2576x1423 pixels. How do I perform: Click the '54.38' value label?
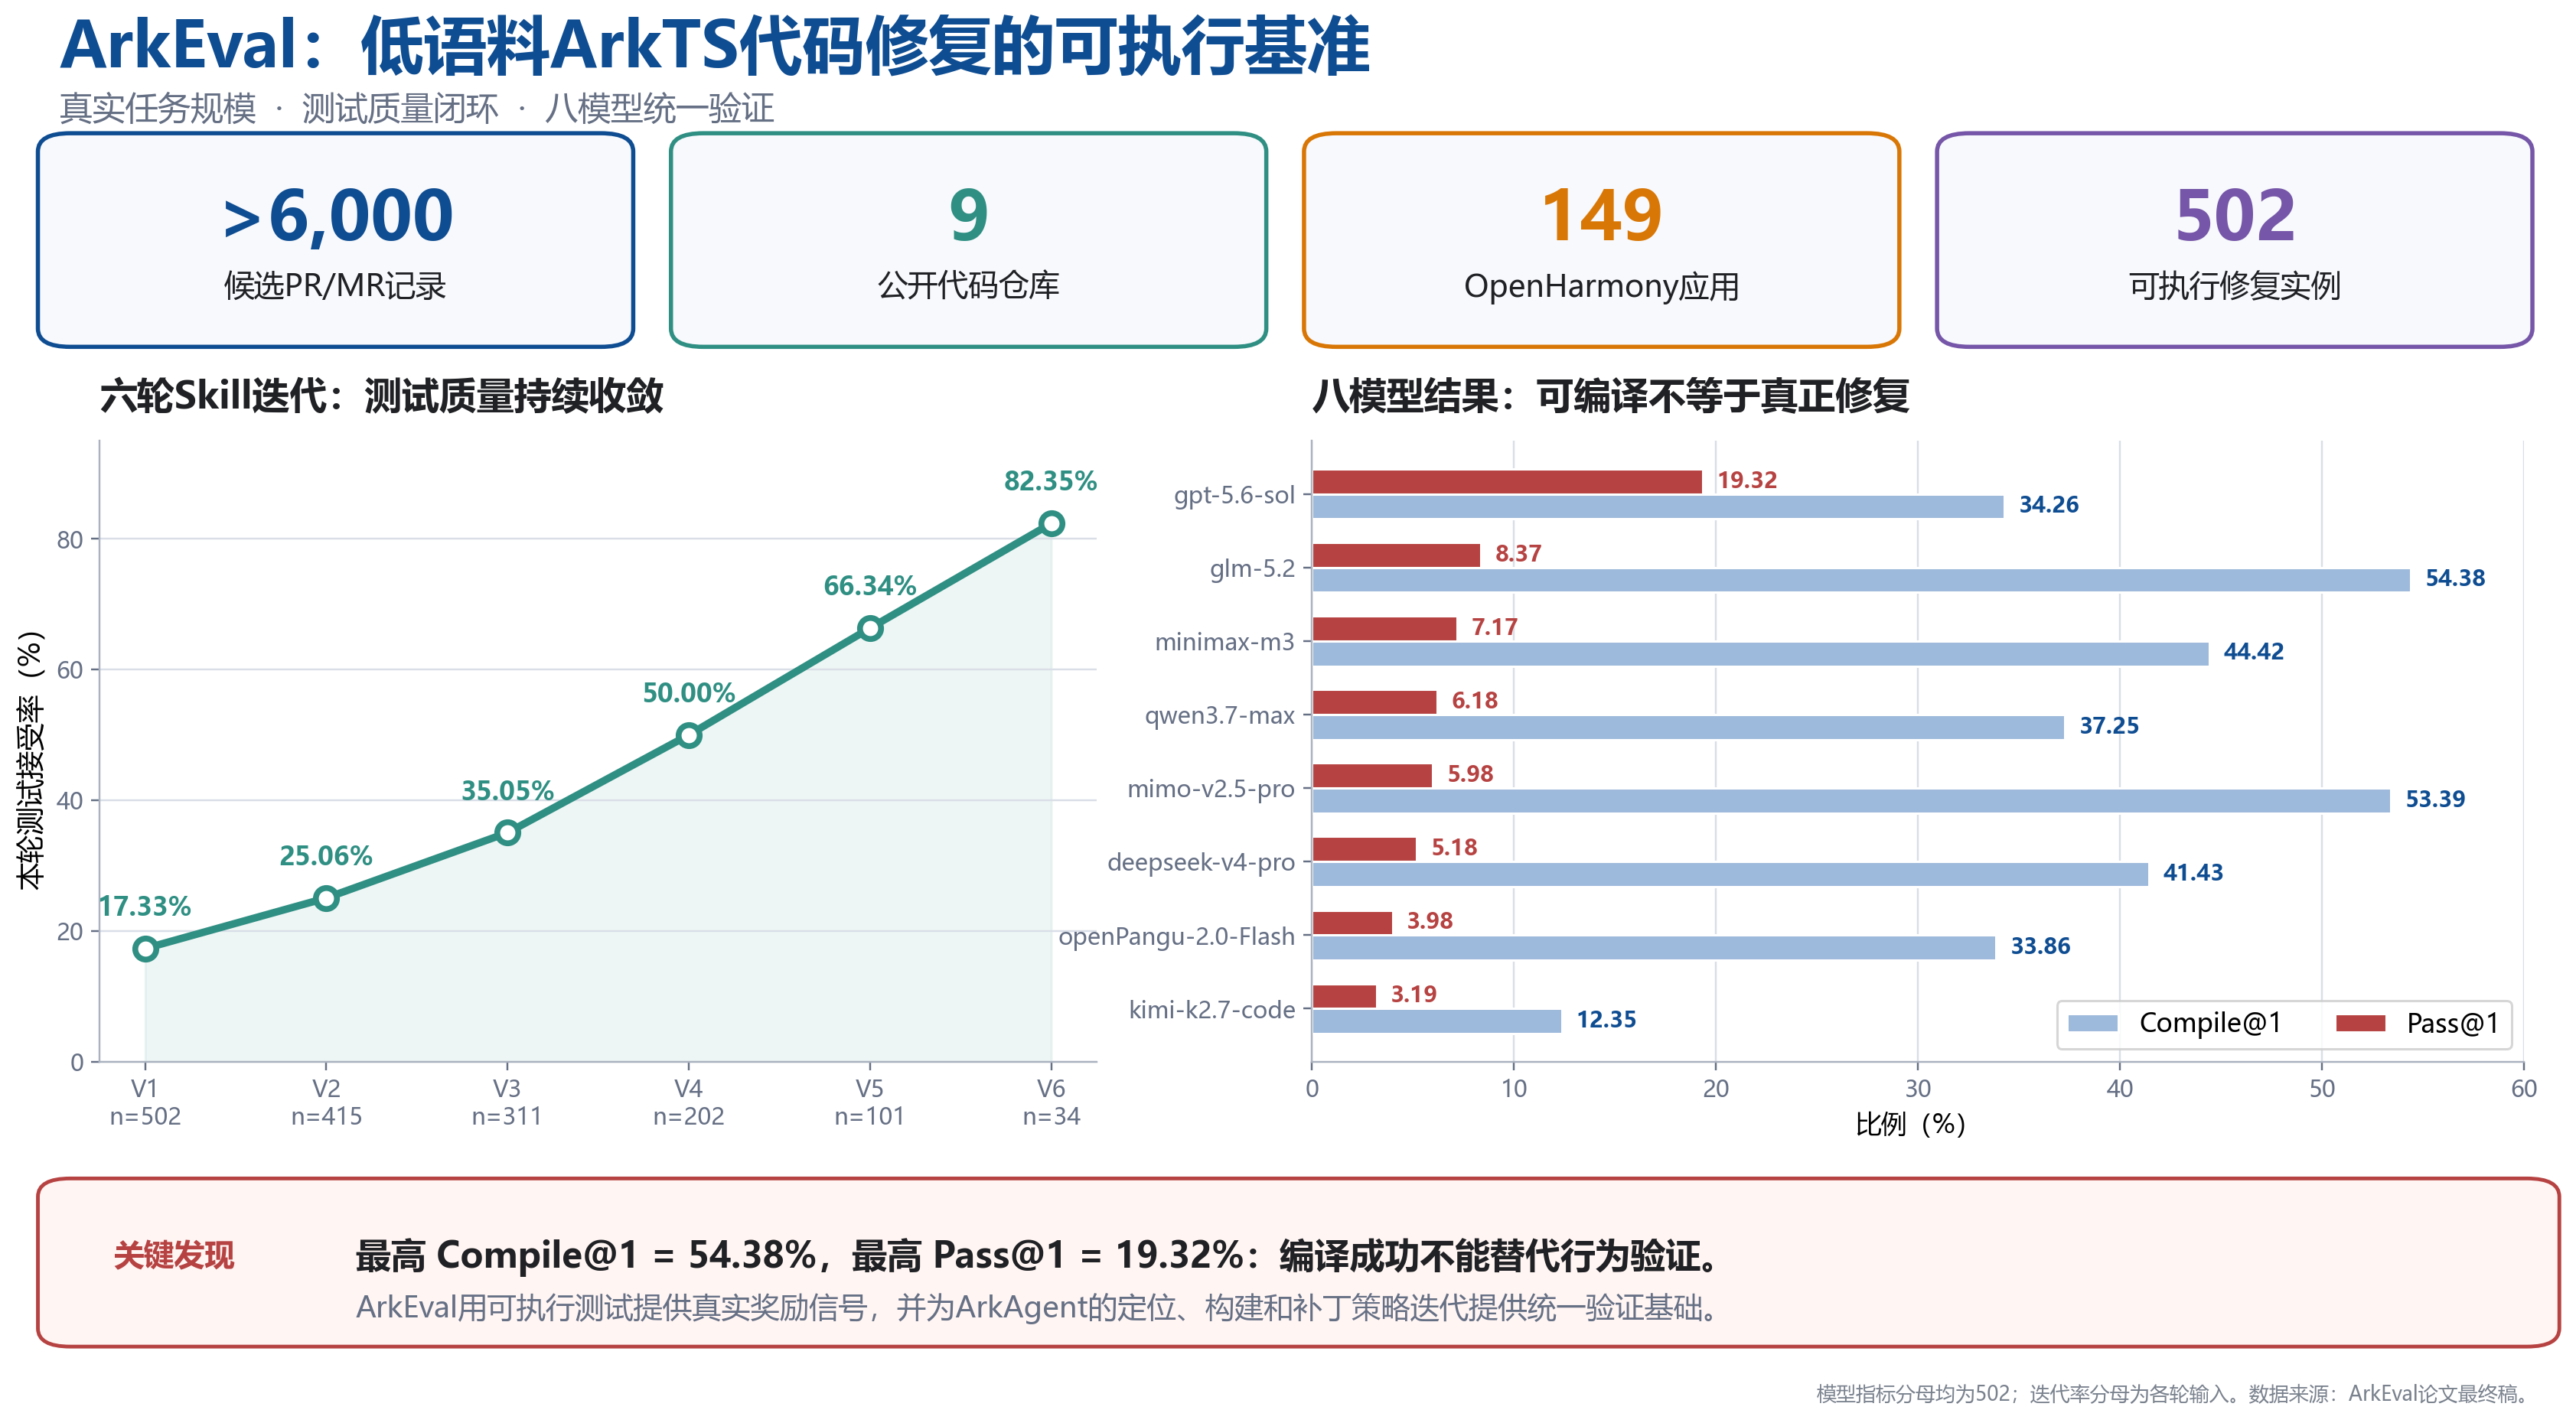[2455, 578]
